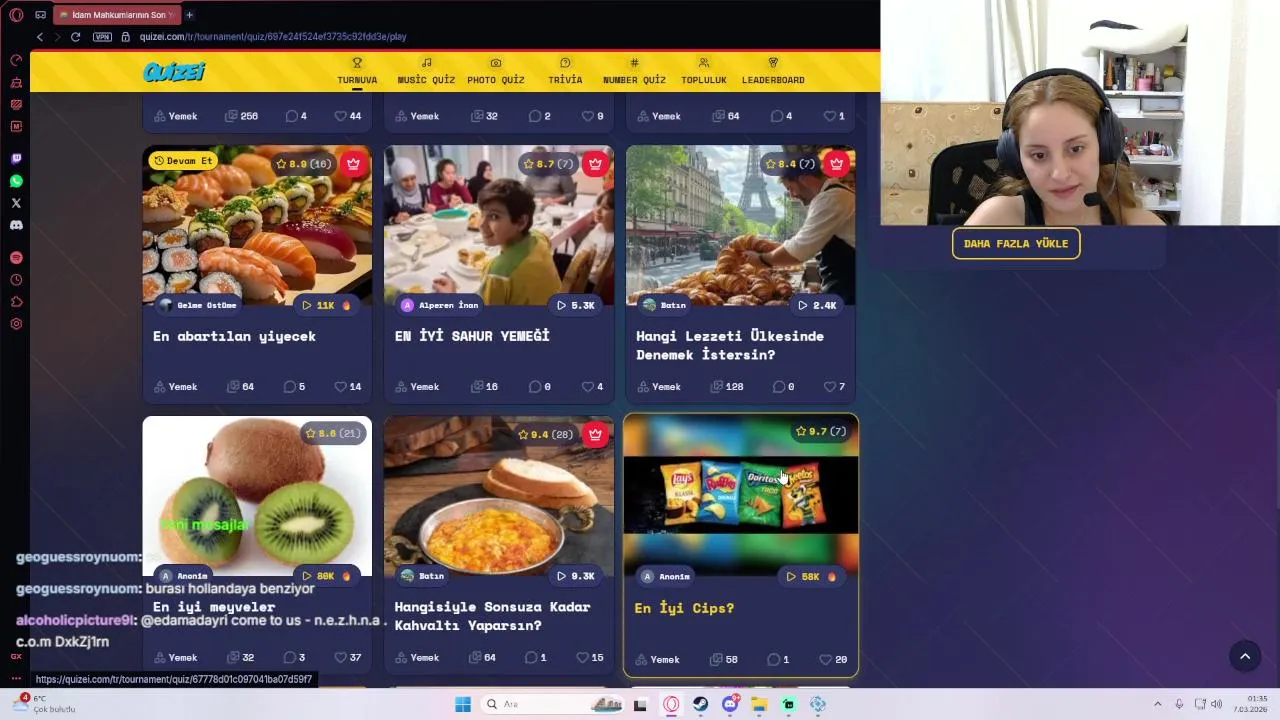Click crown icon on croissant Paris card
This screenshot has height=720, width=1280.
(837, 164)
